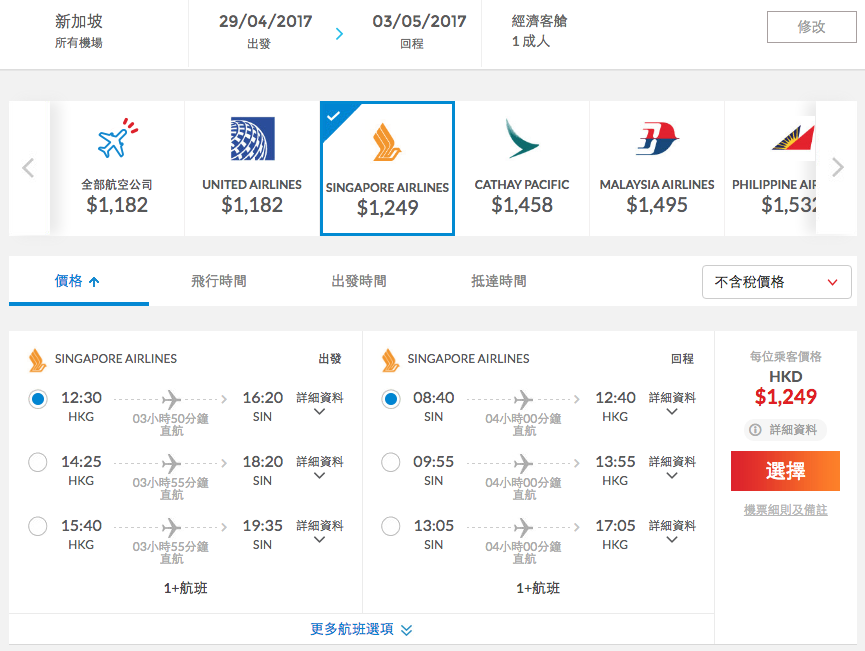Screen dimensions: 865x651
Task: Sort results by 飛行時間 tab
Action: pos(218,281)
